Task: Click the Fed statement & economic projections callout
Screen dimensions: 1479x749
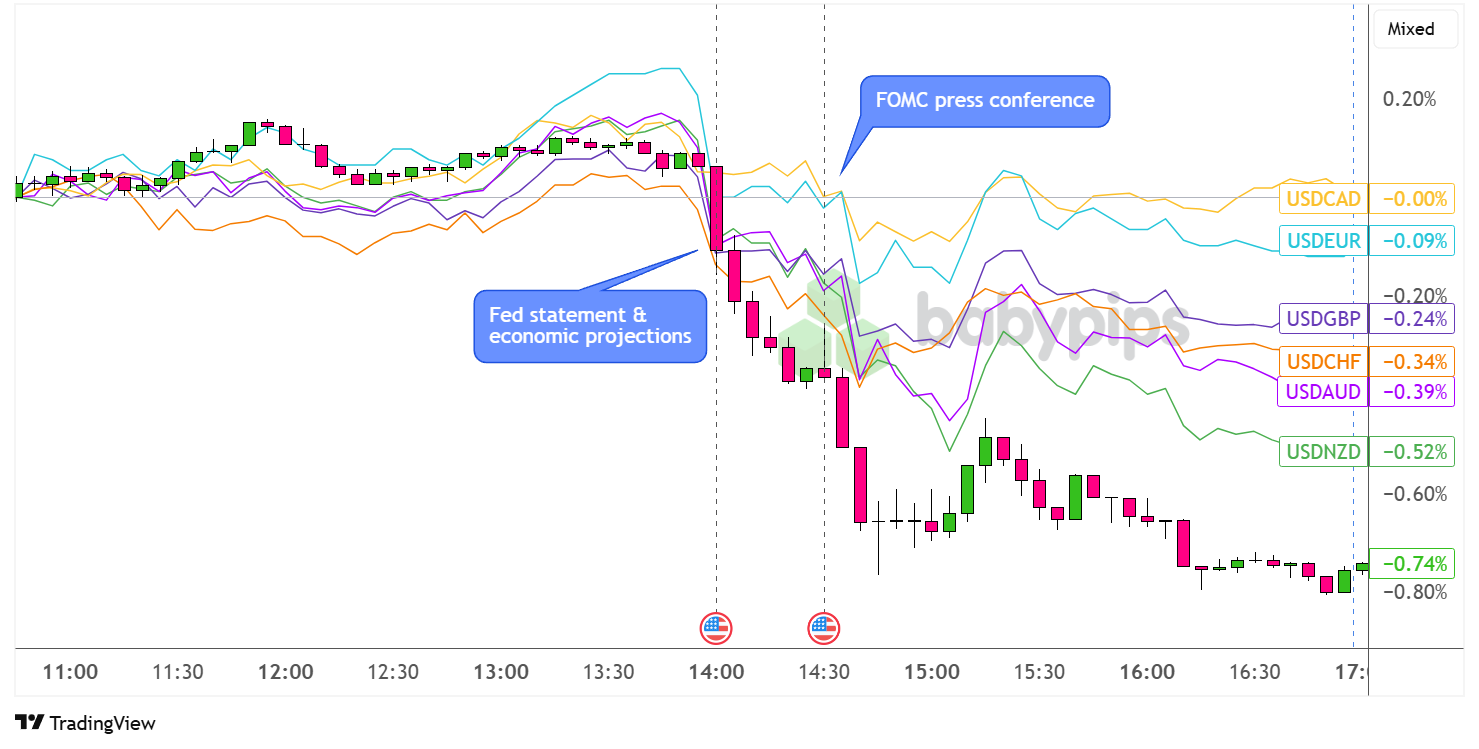Action: 589,325
